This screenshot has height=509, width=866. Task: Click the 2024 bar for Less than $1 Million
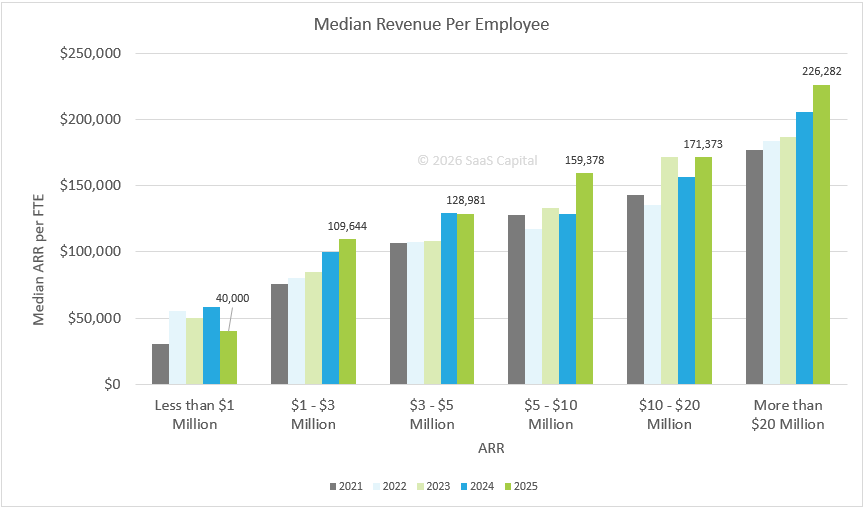(212, 346)
